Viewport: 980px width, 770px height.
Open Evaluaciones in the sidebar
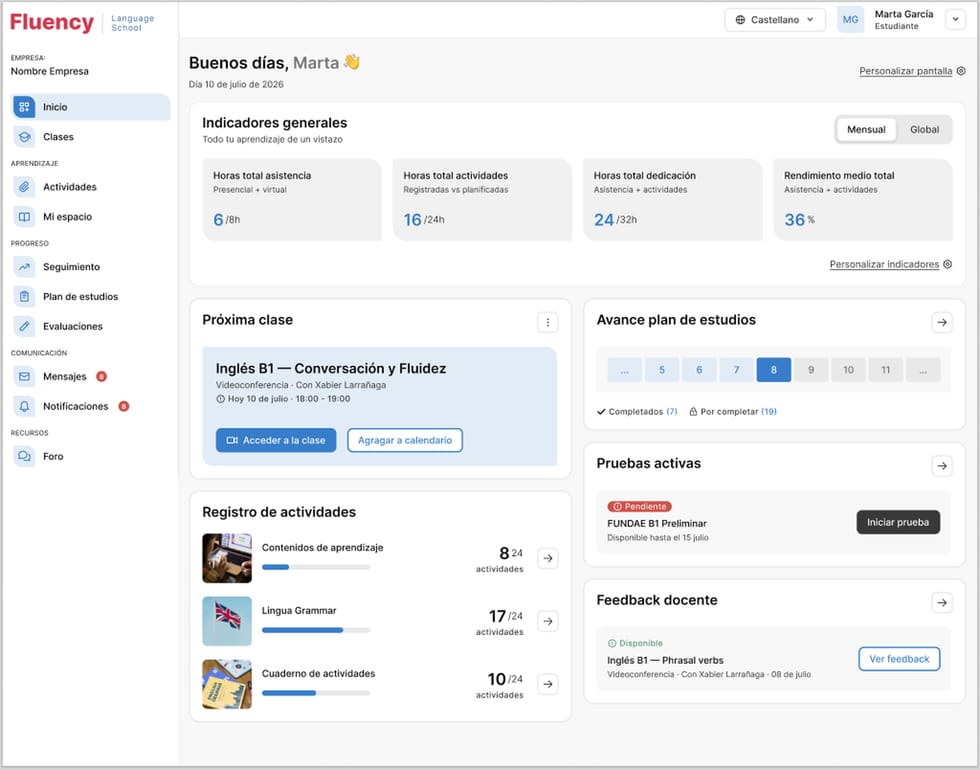pyautogui.click(x=91, y=326)
